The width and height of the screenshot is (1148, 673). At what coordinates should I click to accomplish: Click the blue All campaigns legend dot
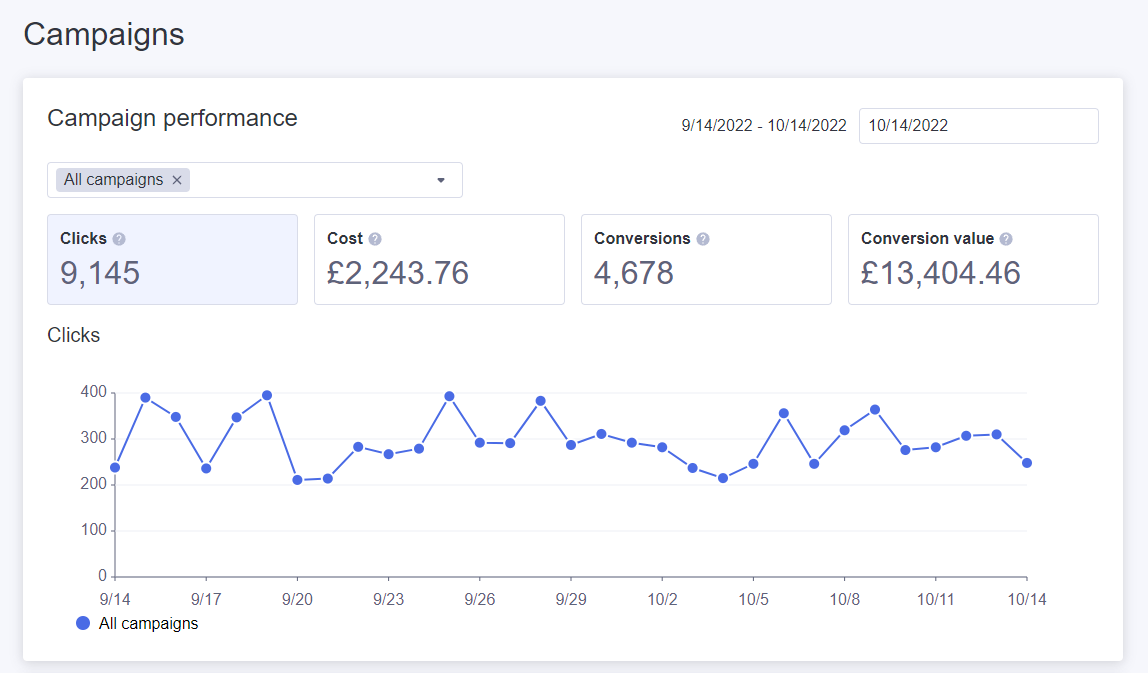[x=83, y=623]
